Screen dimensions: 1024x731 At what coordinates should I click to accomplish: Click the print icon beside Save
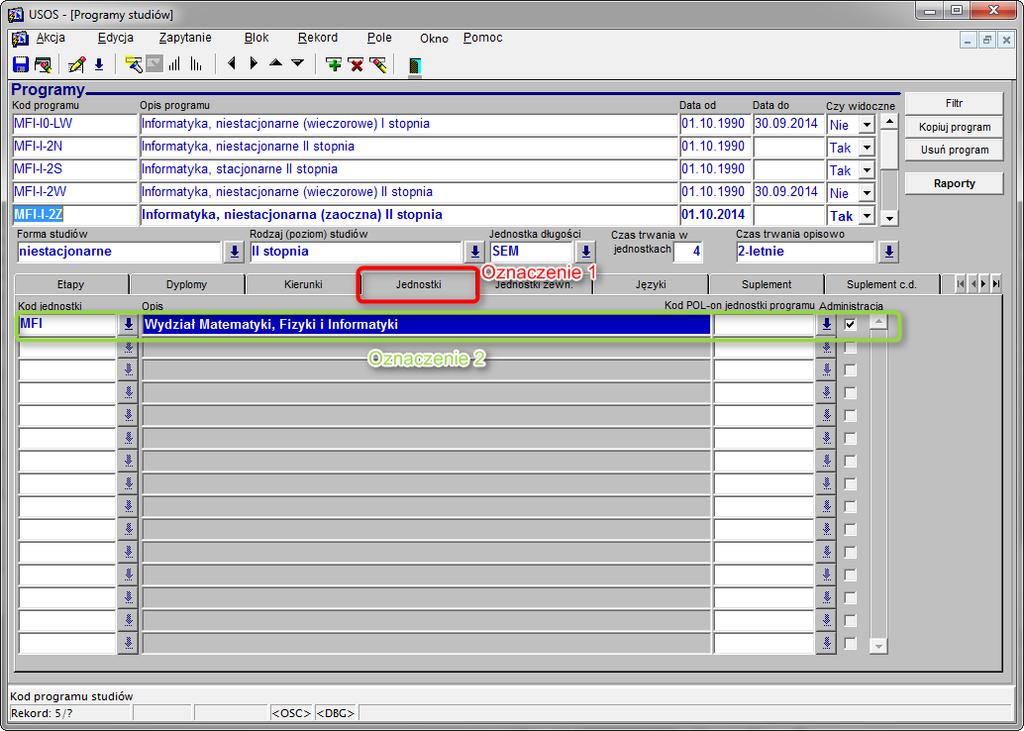(43, 65)
